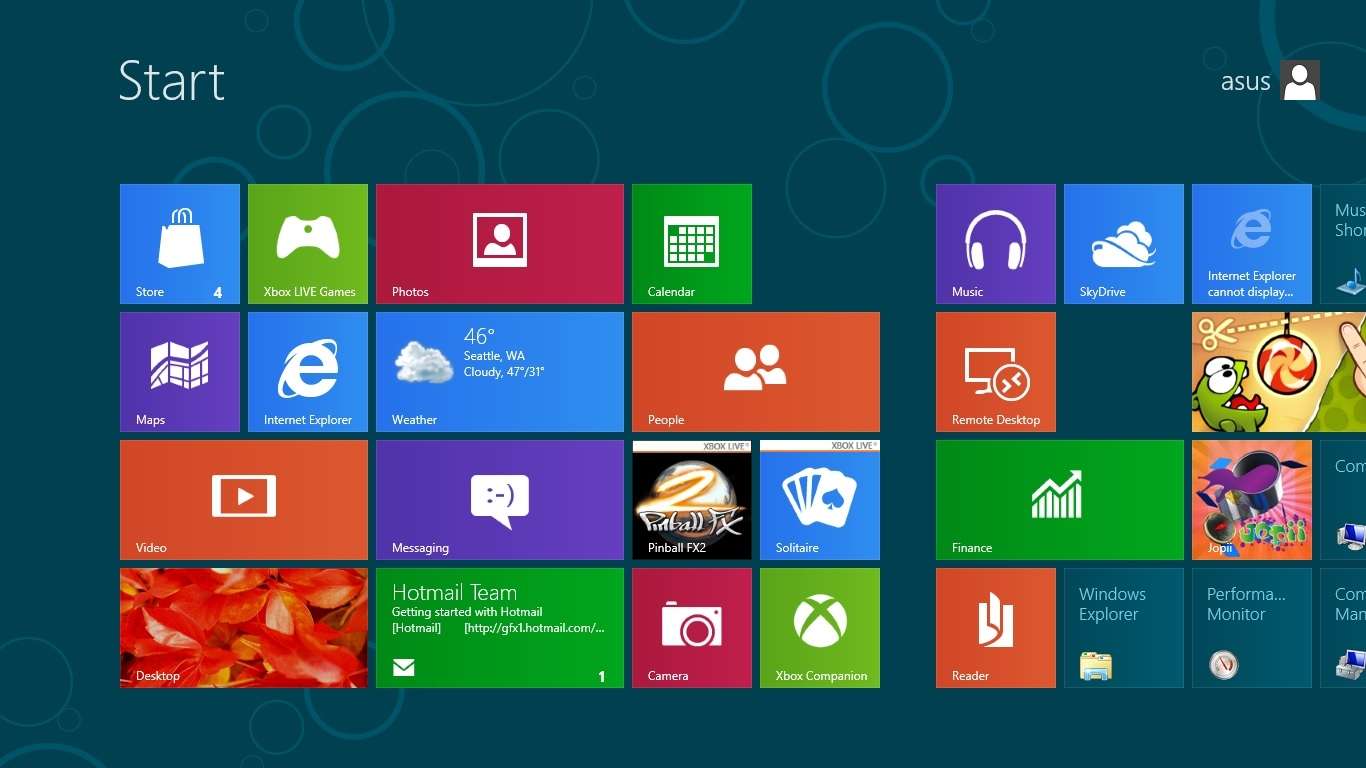
Task: Open the Photos tile
Action: pos(500,244)
